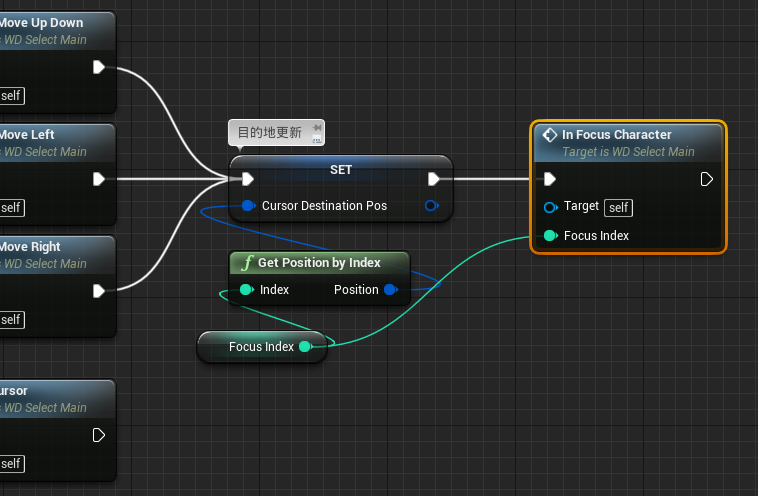Click the Position label on Get Position node
The width and height of the screenshot is (758, 496).
pos(356,290)
